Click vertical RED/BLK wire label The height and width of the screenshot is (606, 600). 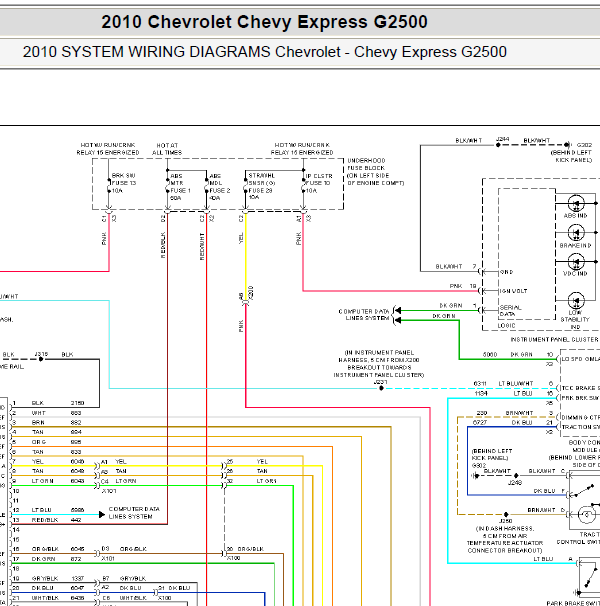[x=163, y=245]
